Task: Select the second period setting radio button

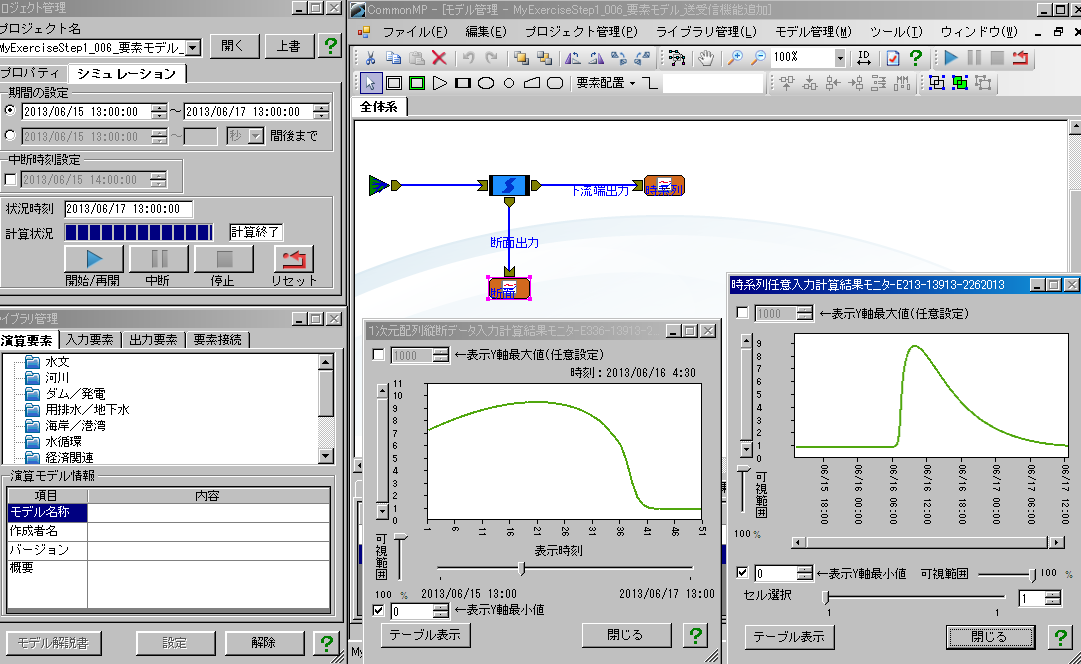Action: 10,136
